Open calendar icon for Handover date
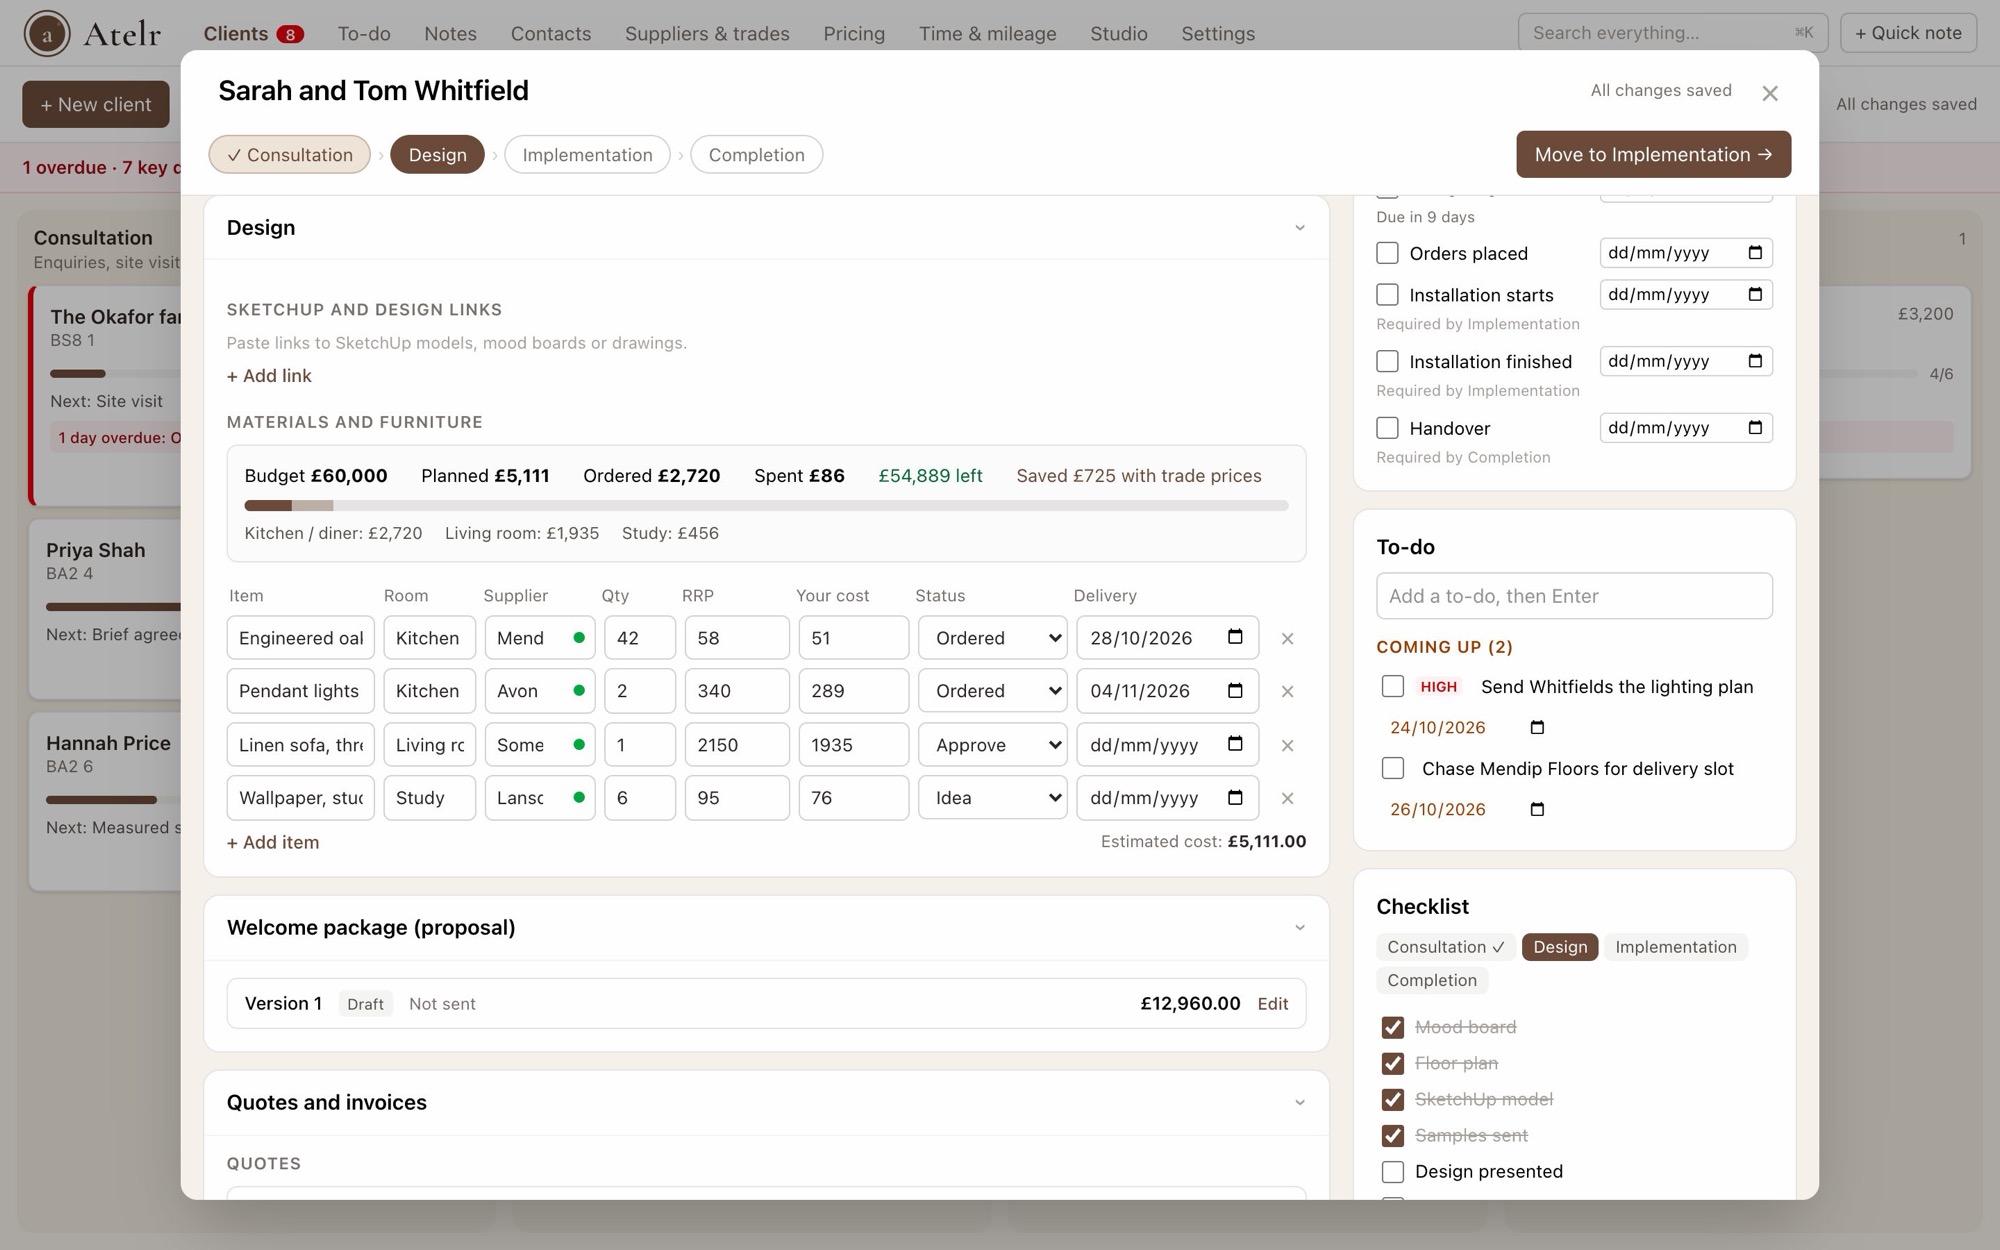Viewport: 2000px width, 1250px height. tap(1755, 428)
